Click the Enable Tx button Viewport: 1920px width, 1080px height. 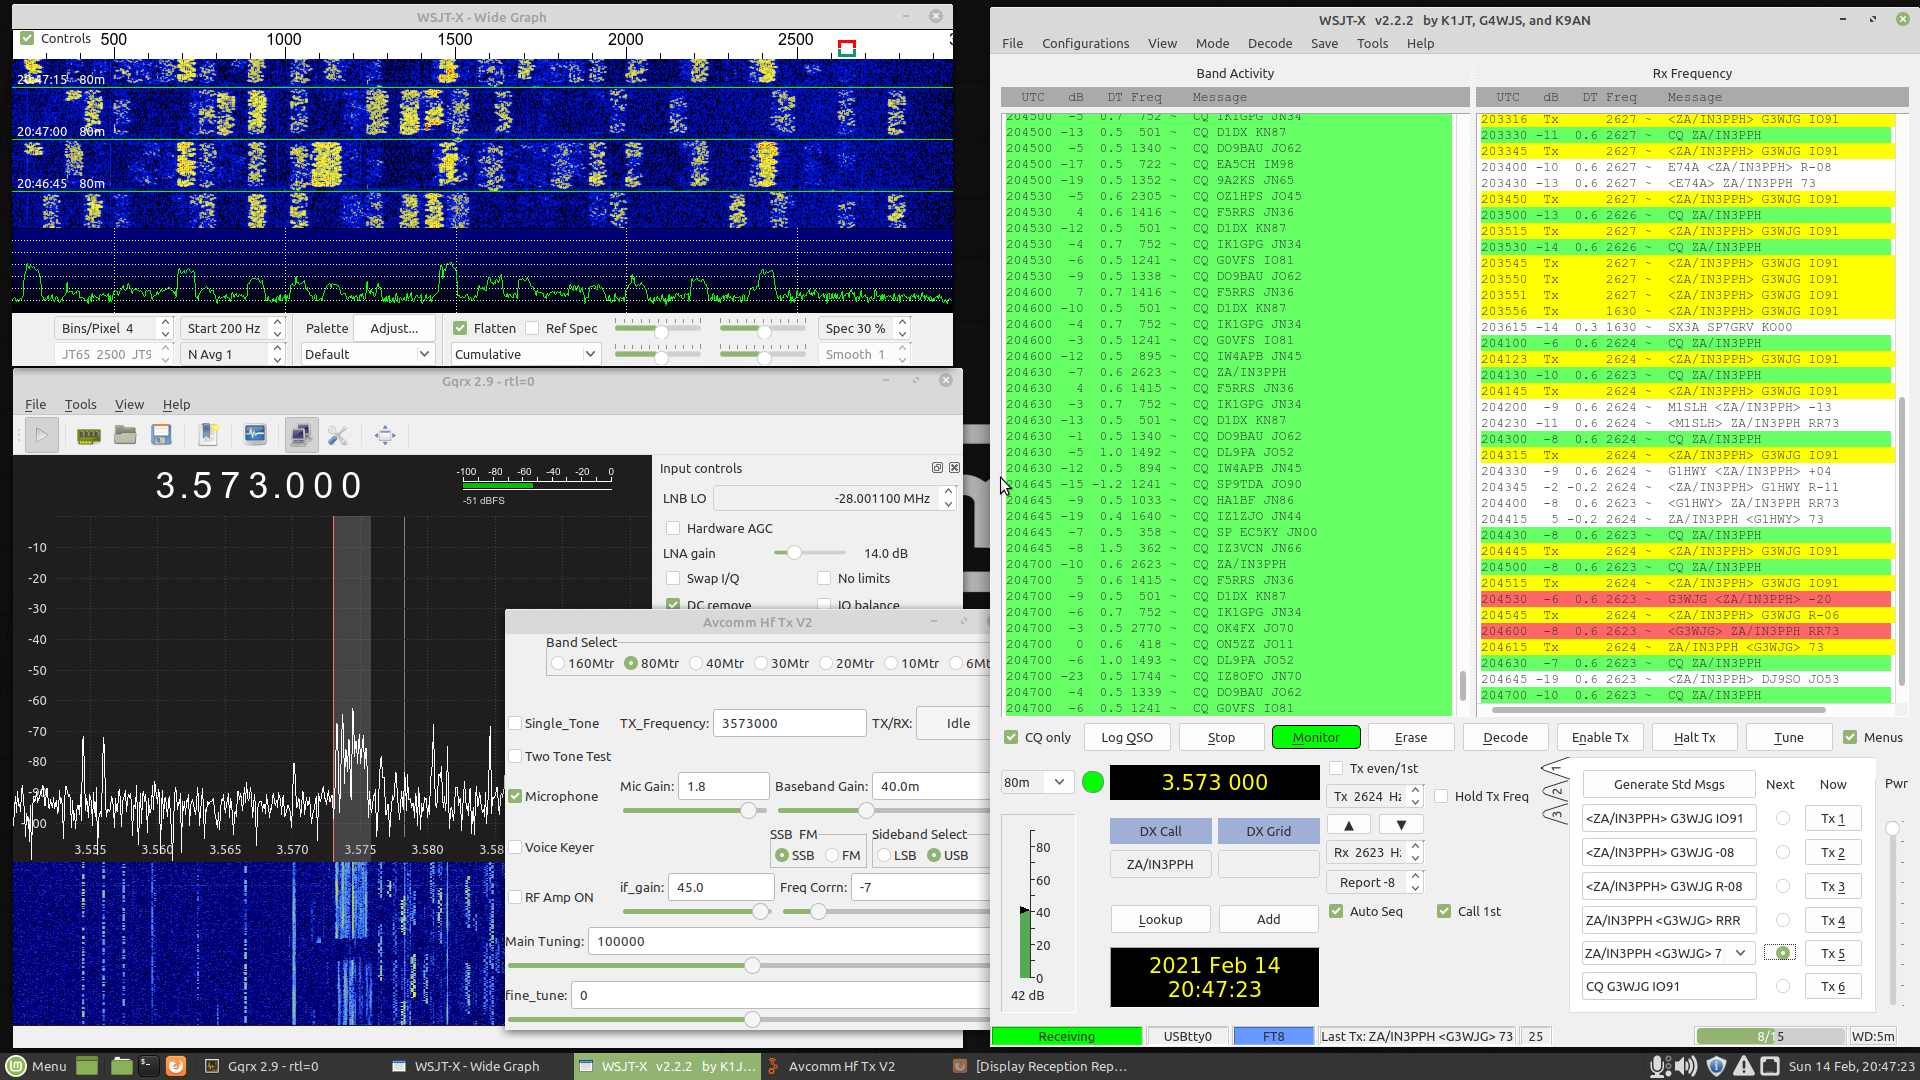click(x=1599, y=737)
